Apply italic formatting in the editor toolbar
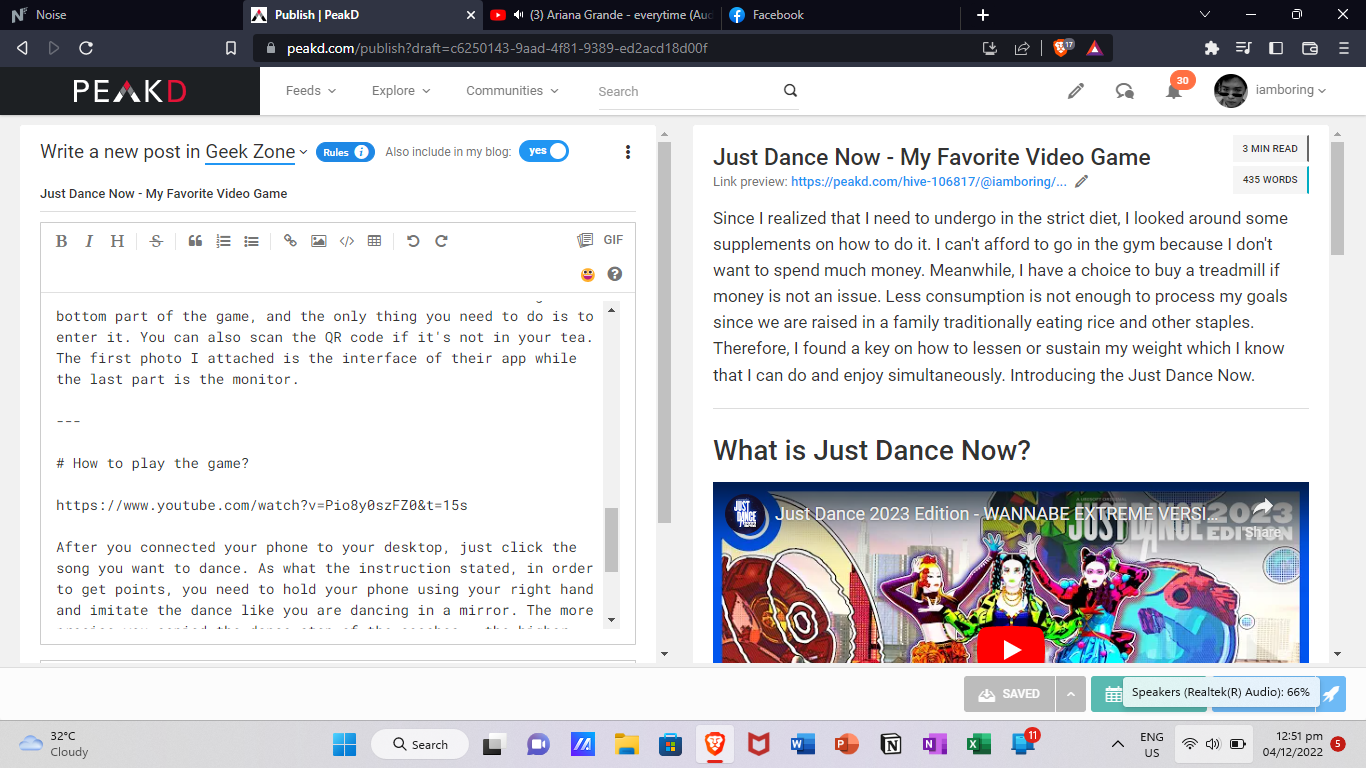 coord(89,241)
